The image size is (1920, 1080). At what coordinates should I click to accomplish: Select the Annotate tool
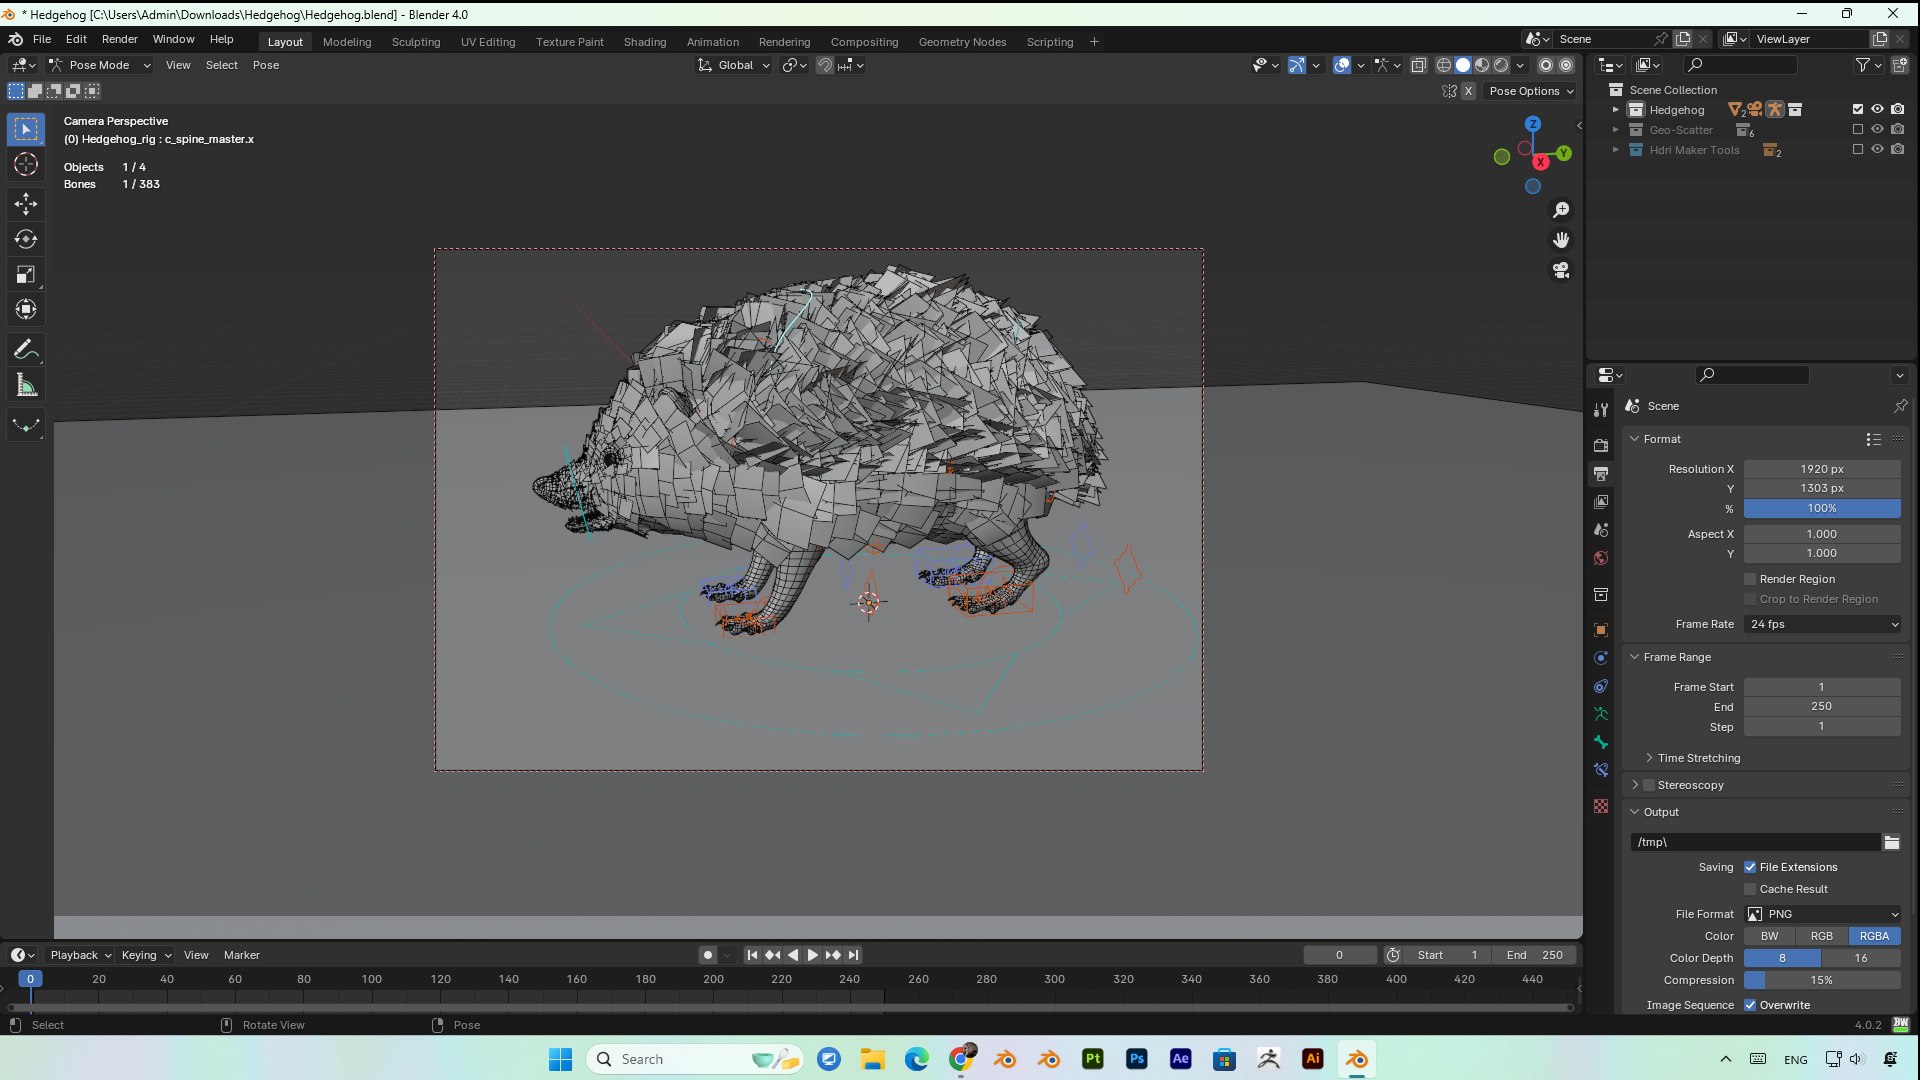[26, 350]
